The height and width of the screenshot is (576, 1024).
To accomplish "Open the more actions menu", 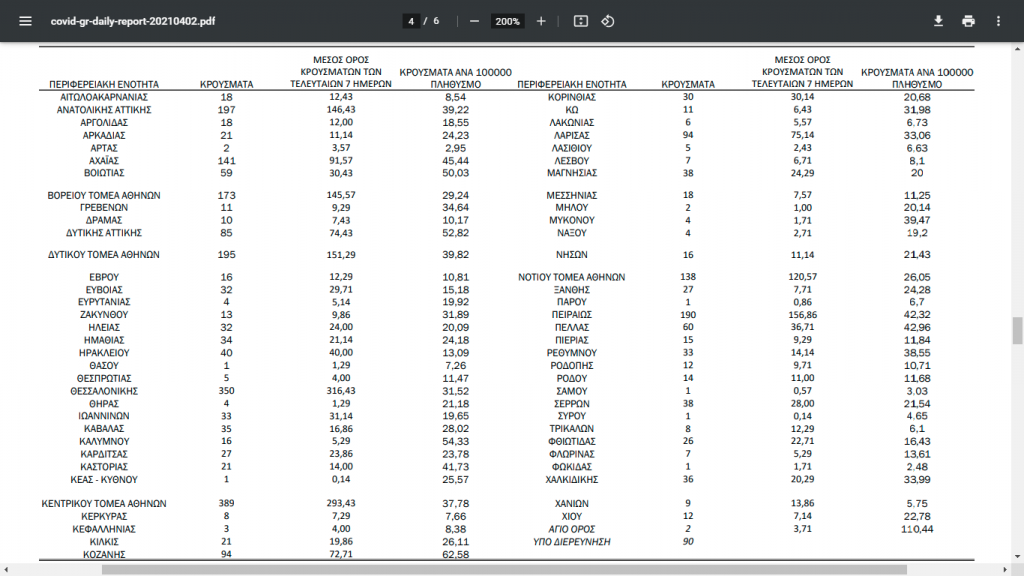I will coord(999,21).
